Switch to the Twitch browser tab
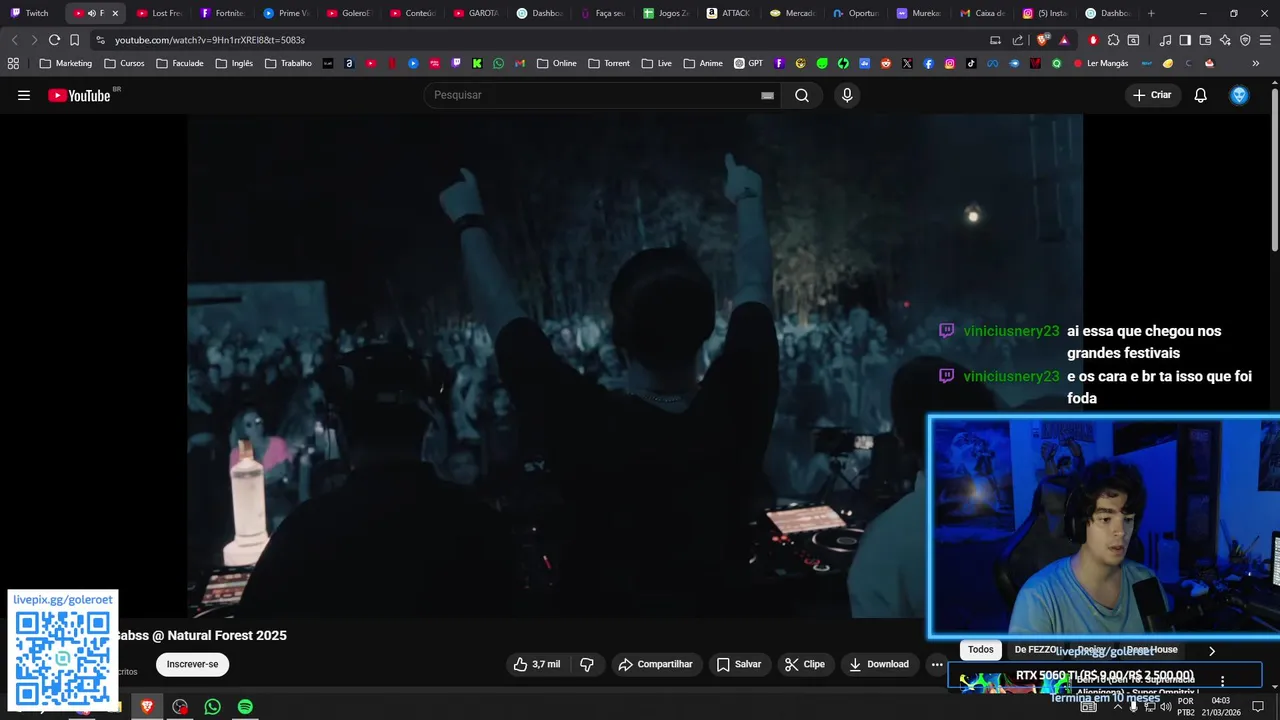Viewport: 1280px width, 720px height. click(30, 13)
